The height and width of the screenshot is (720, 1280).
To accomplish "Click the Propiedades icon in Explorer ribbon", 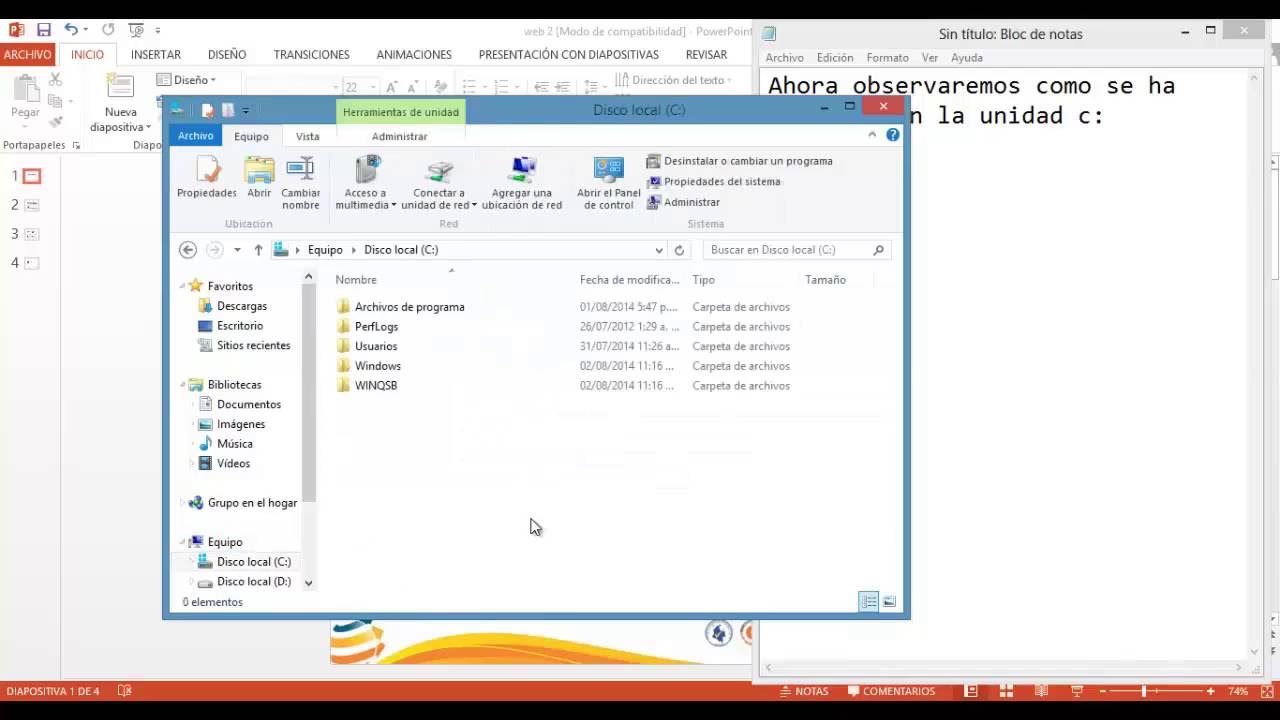I will point(207,170).
